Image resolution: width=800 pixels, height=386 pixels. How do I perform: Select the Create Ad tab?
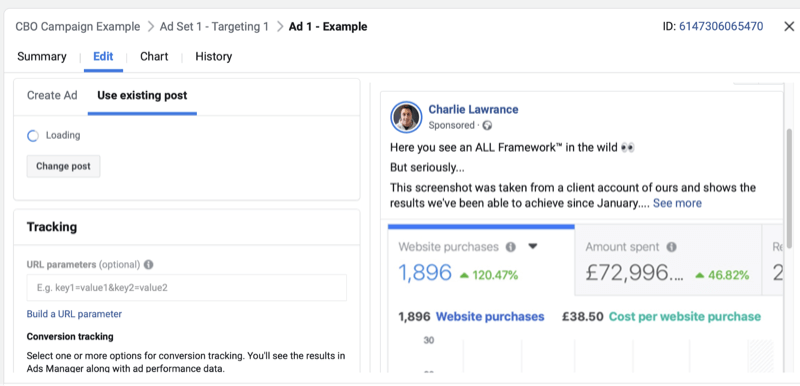point(52,95)
